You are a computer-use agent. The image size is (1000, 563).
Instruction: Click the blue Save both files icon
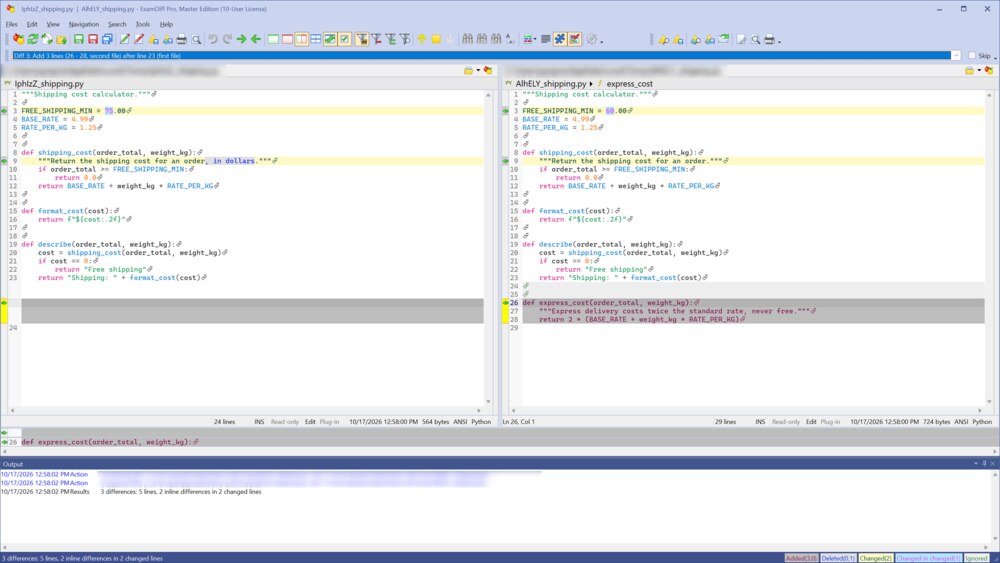[x=107, y=40]
